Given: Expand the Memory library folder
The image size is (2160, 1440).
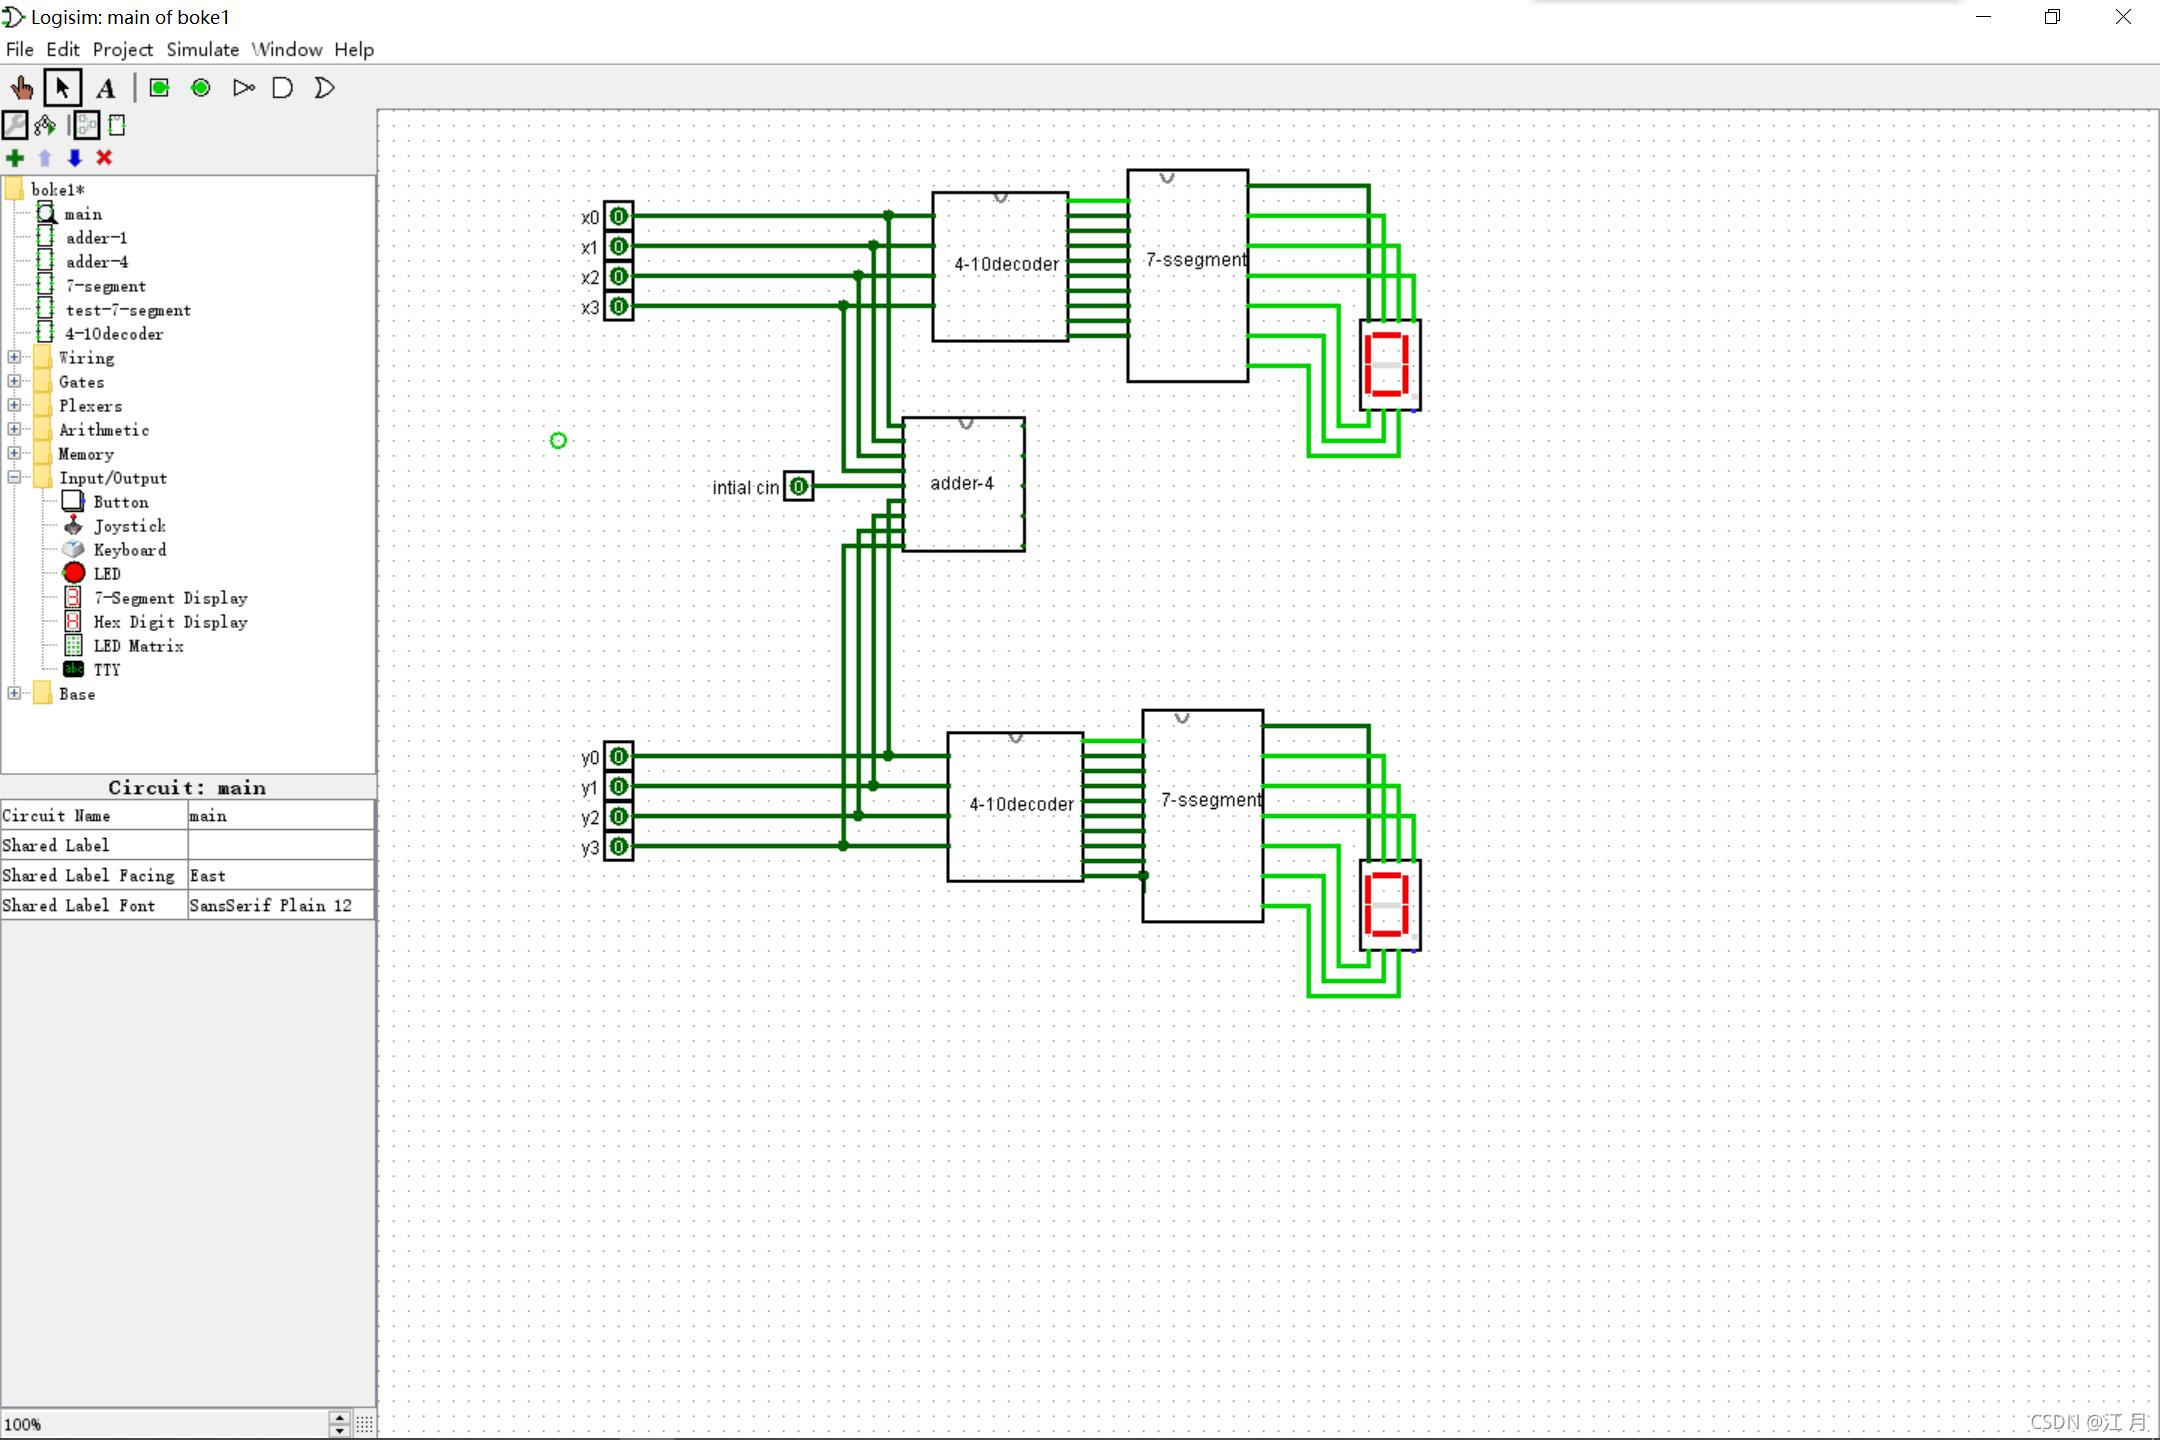Looking at the screenshot, I should 14,453.
